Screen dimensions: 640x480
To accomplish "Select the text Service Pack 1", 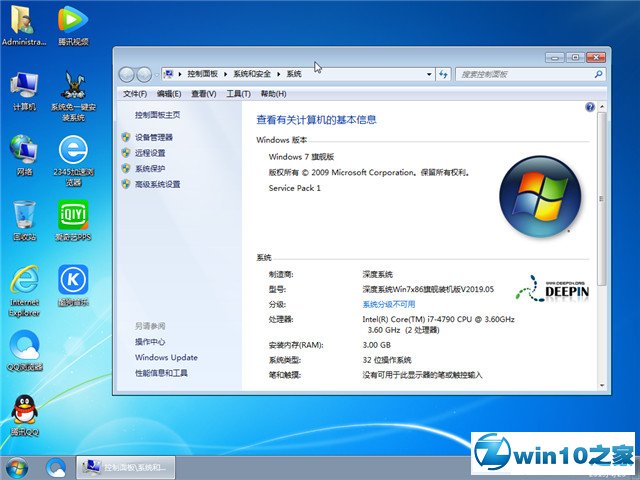I will point(295,188).
